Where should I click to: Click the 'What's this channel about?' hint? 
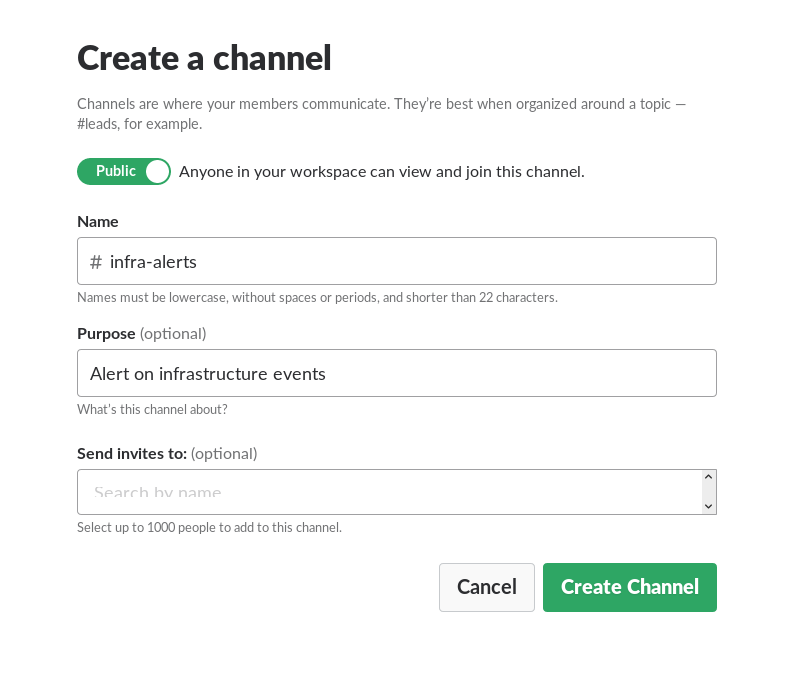152,409
